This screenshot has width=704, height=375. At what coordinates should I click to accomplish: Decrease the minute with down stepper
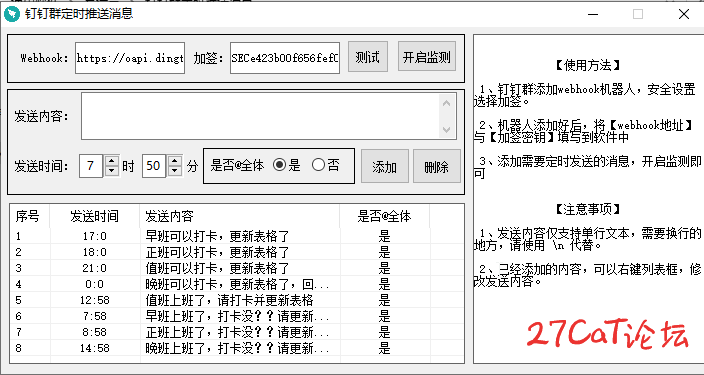pyautogui.click(x=175, y=171)
